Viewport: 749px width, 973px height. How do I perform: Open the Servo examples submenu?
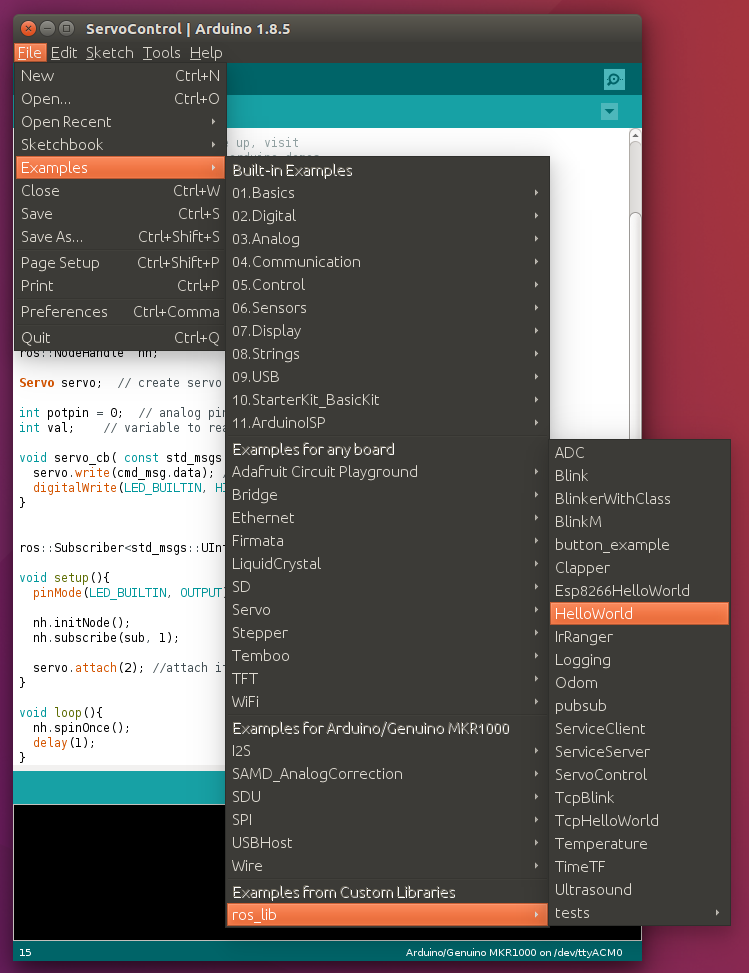point(387,609)
